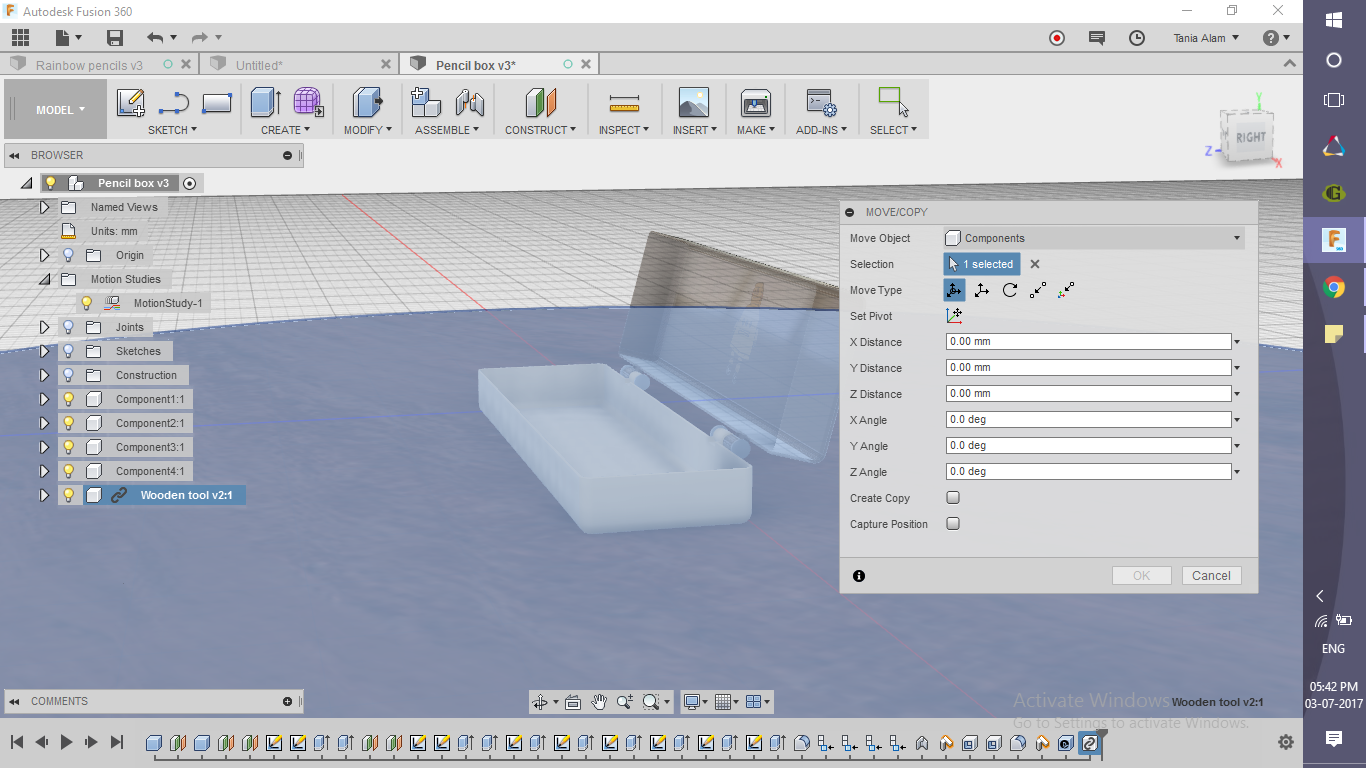This screenshot has width=1366, height=768.
Task: Switch to Untitled* tab
Action: tap(259, 65)
